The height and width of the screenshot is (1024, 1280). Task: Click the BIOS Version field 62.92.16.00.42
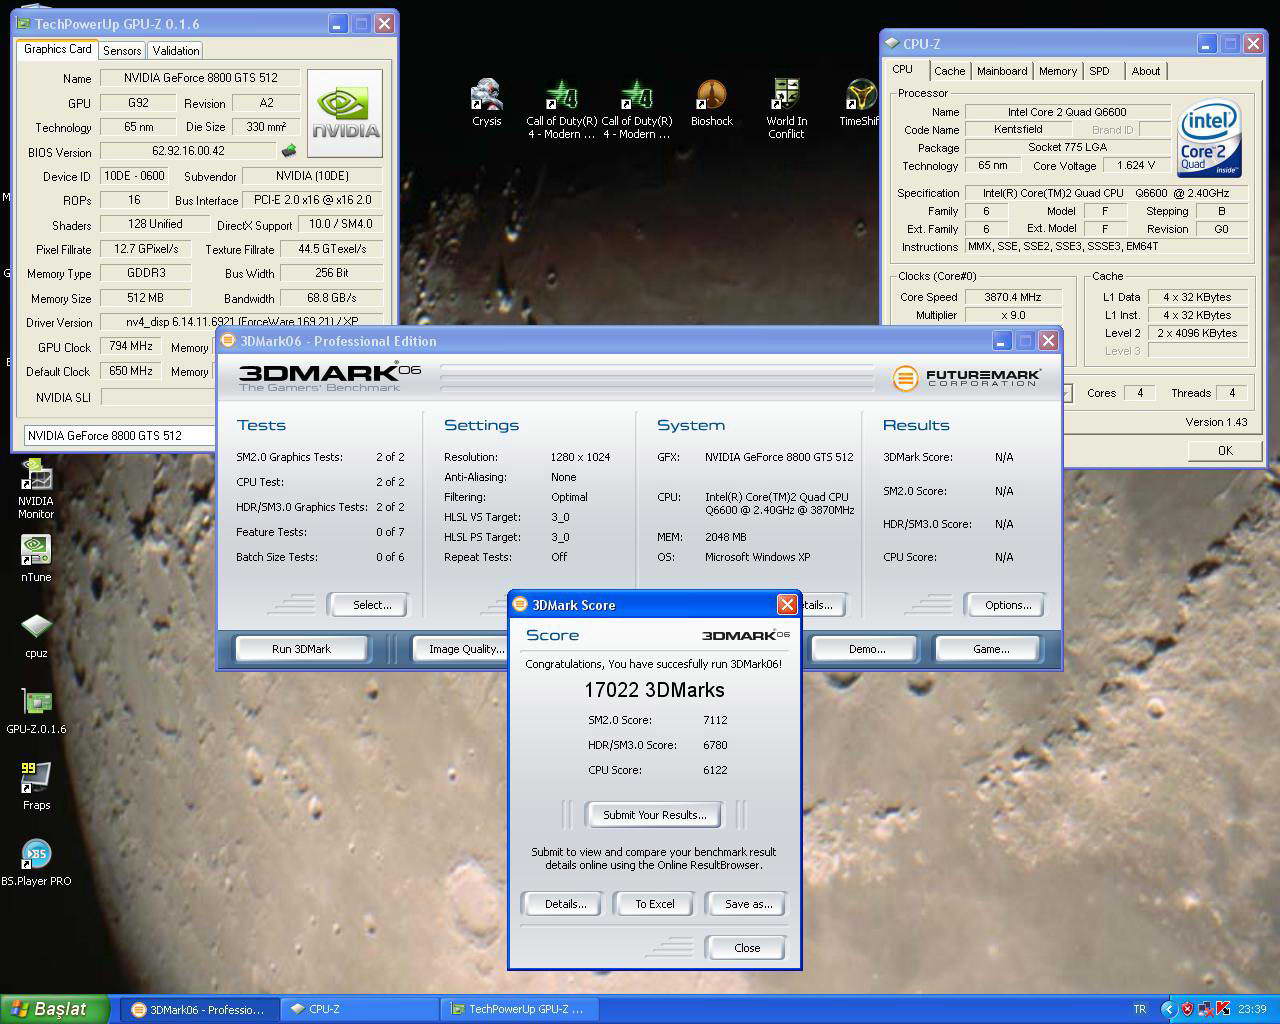188,151
